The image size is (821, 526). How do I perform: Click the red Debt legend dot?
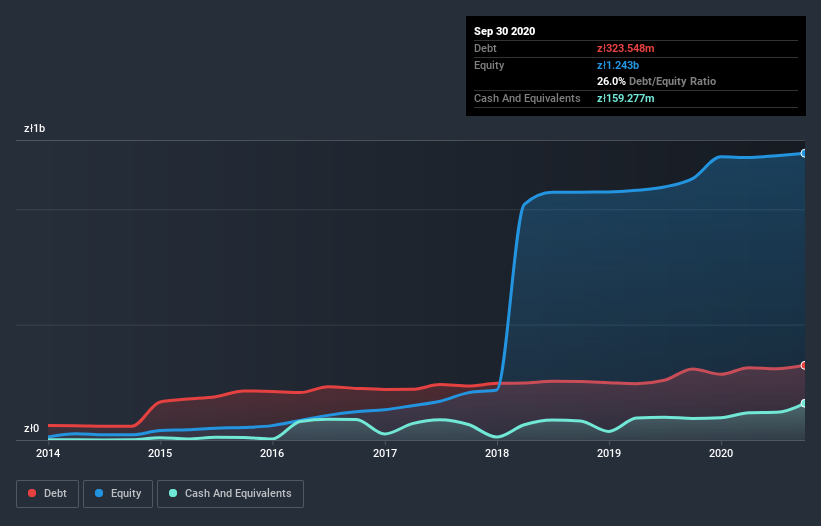click(x=32, y=493)
